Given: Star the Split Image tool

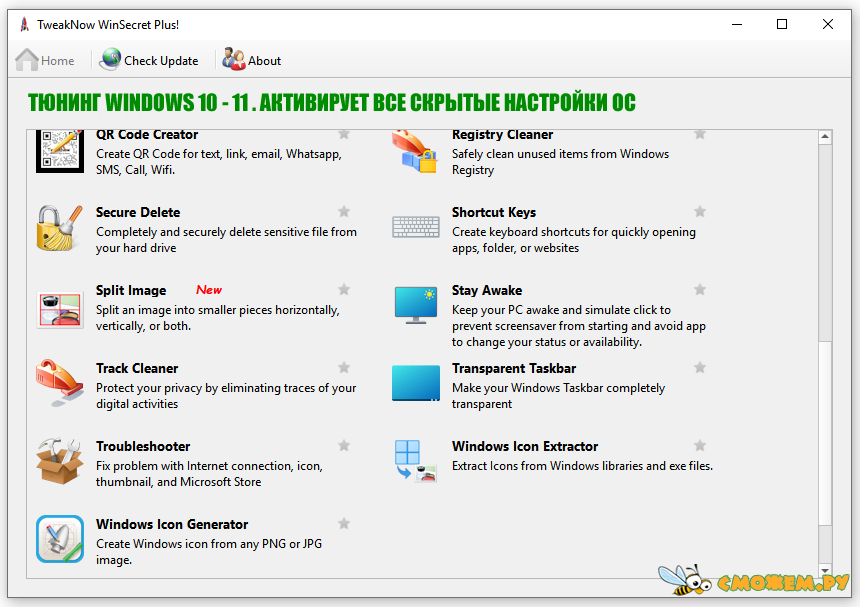Looking at the screenshot, I should point(344,289).
